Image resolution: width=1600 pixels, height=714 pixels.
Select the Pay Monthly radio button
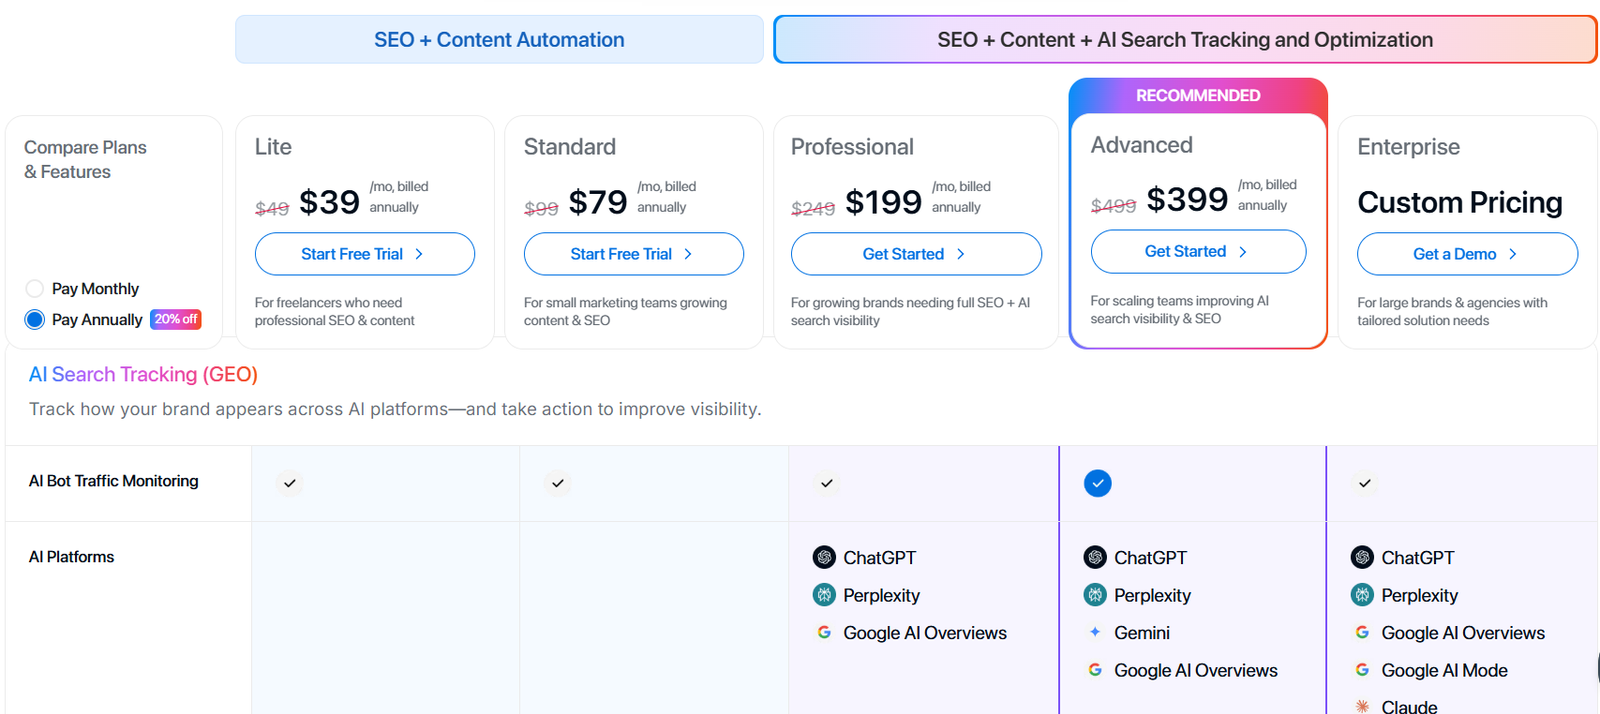[35, 289]
